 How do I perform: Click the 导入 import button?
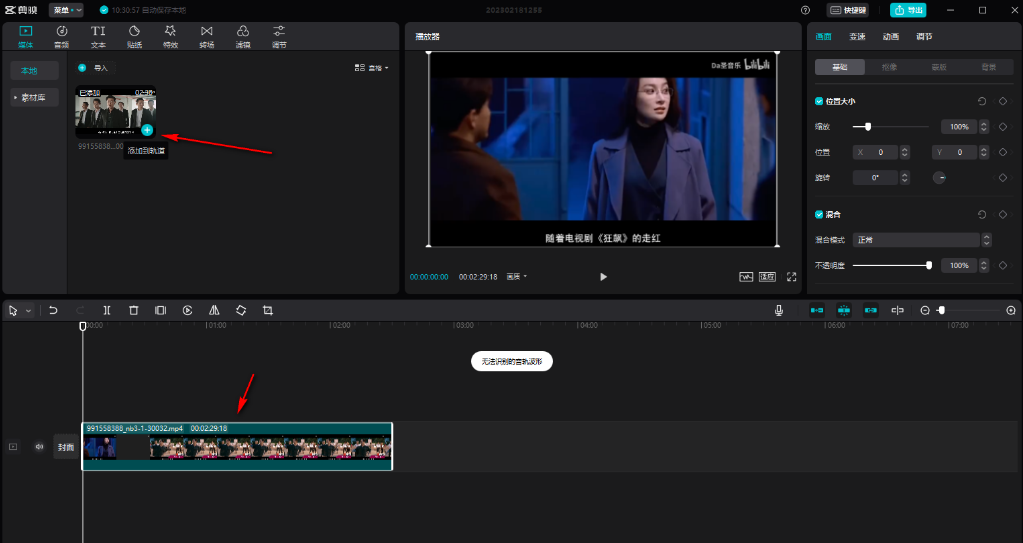point(94,68)
